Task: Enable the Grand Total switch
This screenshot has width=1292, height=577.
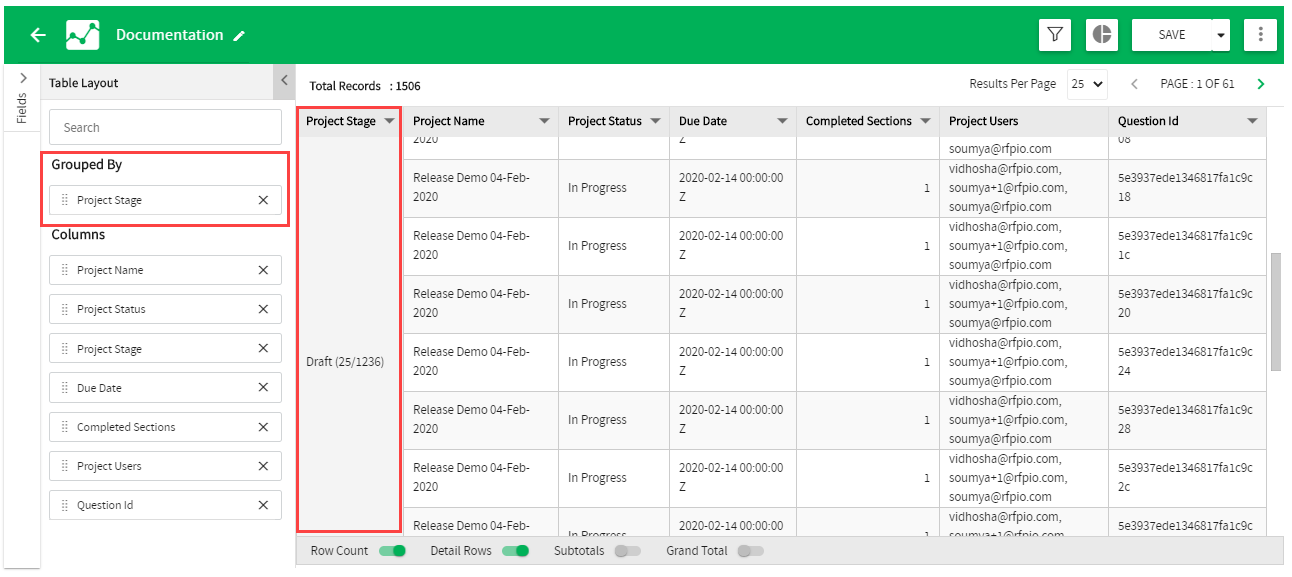Action: coord(750,551)
